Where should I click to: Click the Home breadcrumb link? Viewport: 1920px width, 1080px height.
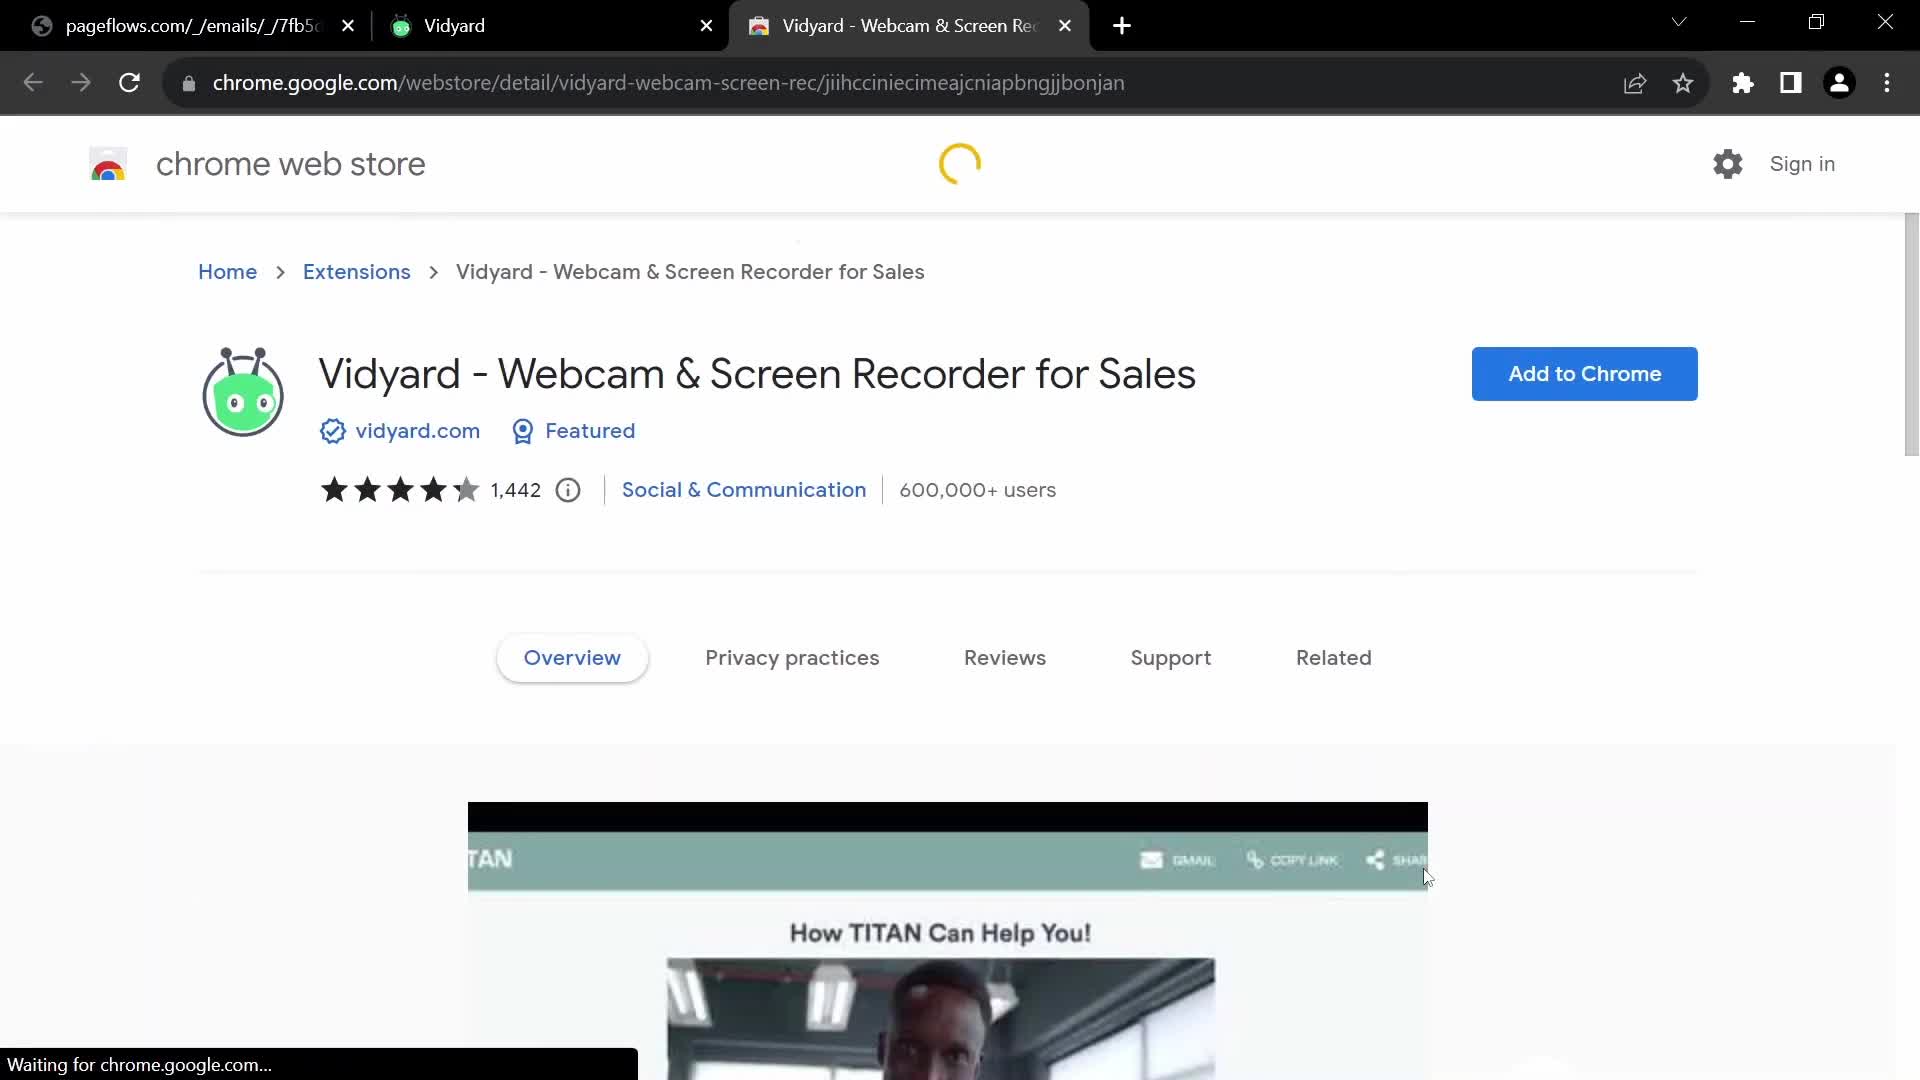pyautogui.click(x=228, y=272)
